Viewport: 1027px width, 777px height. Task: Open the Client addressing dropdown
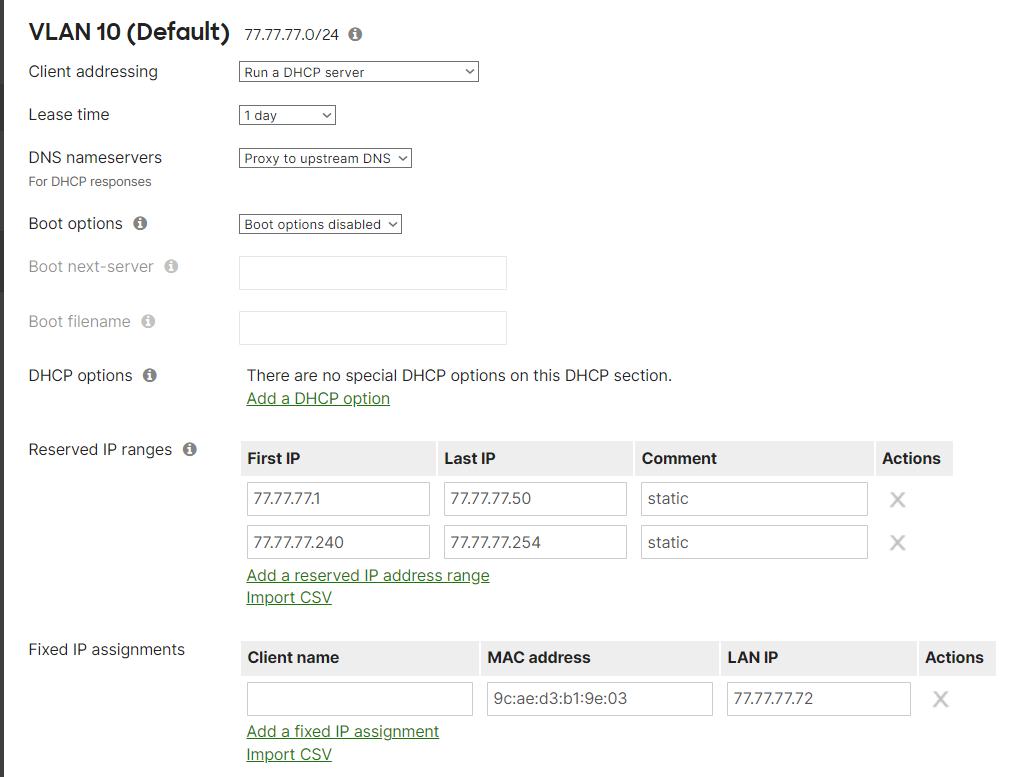click(358, 71)
